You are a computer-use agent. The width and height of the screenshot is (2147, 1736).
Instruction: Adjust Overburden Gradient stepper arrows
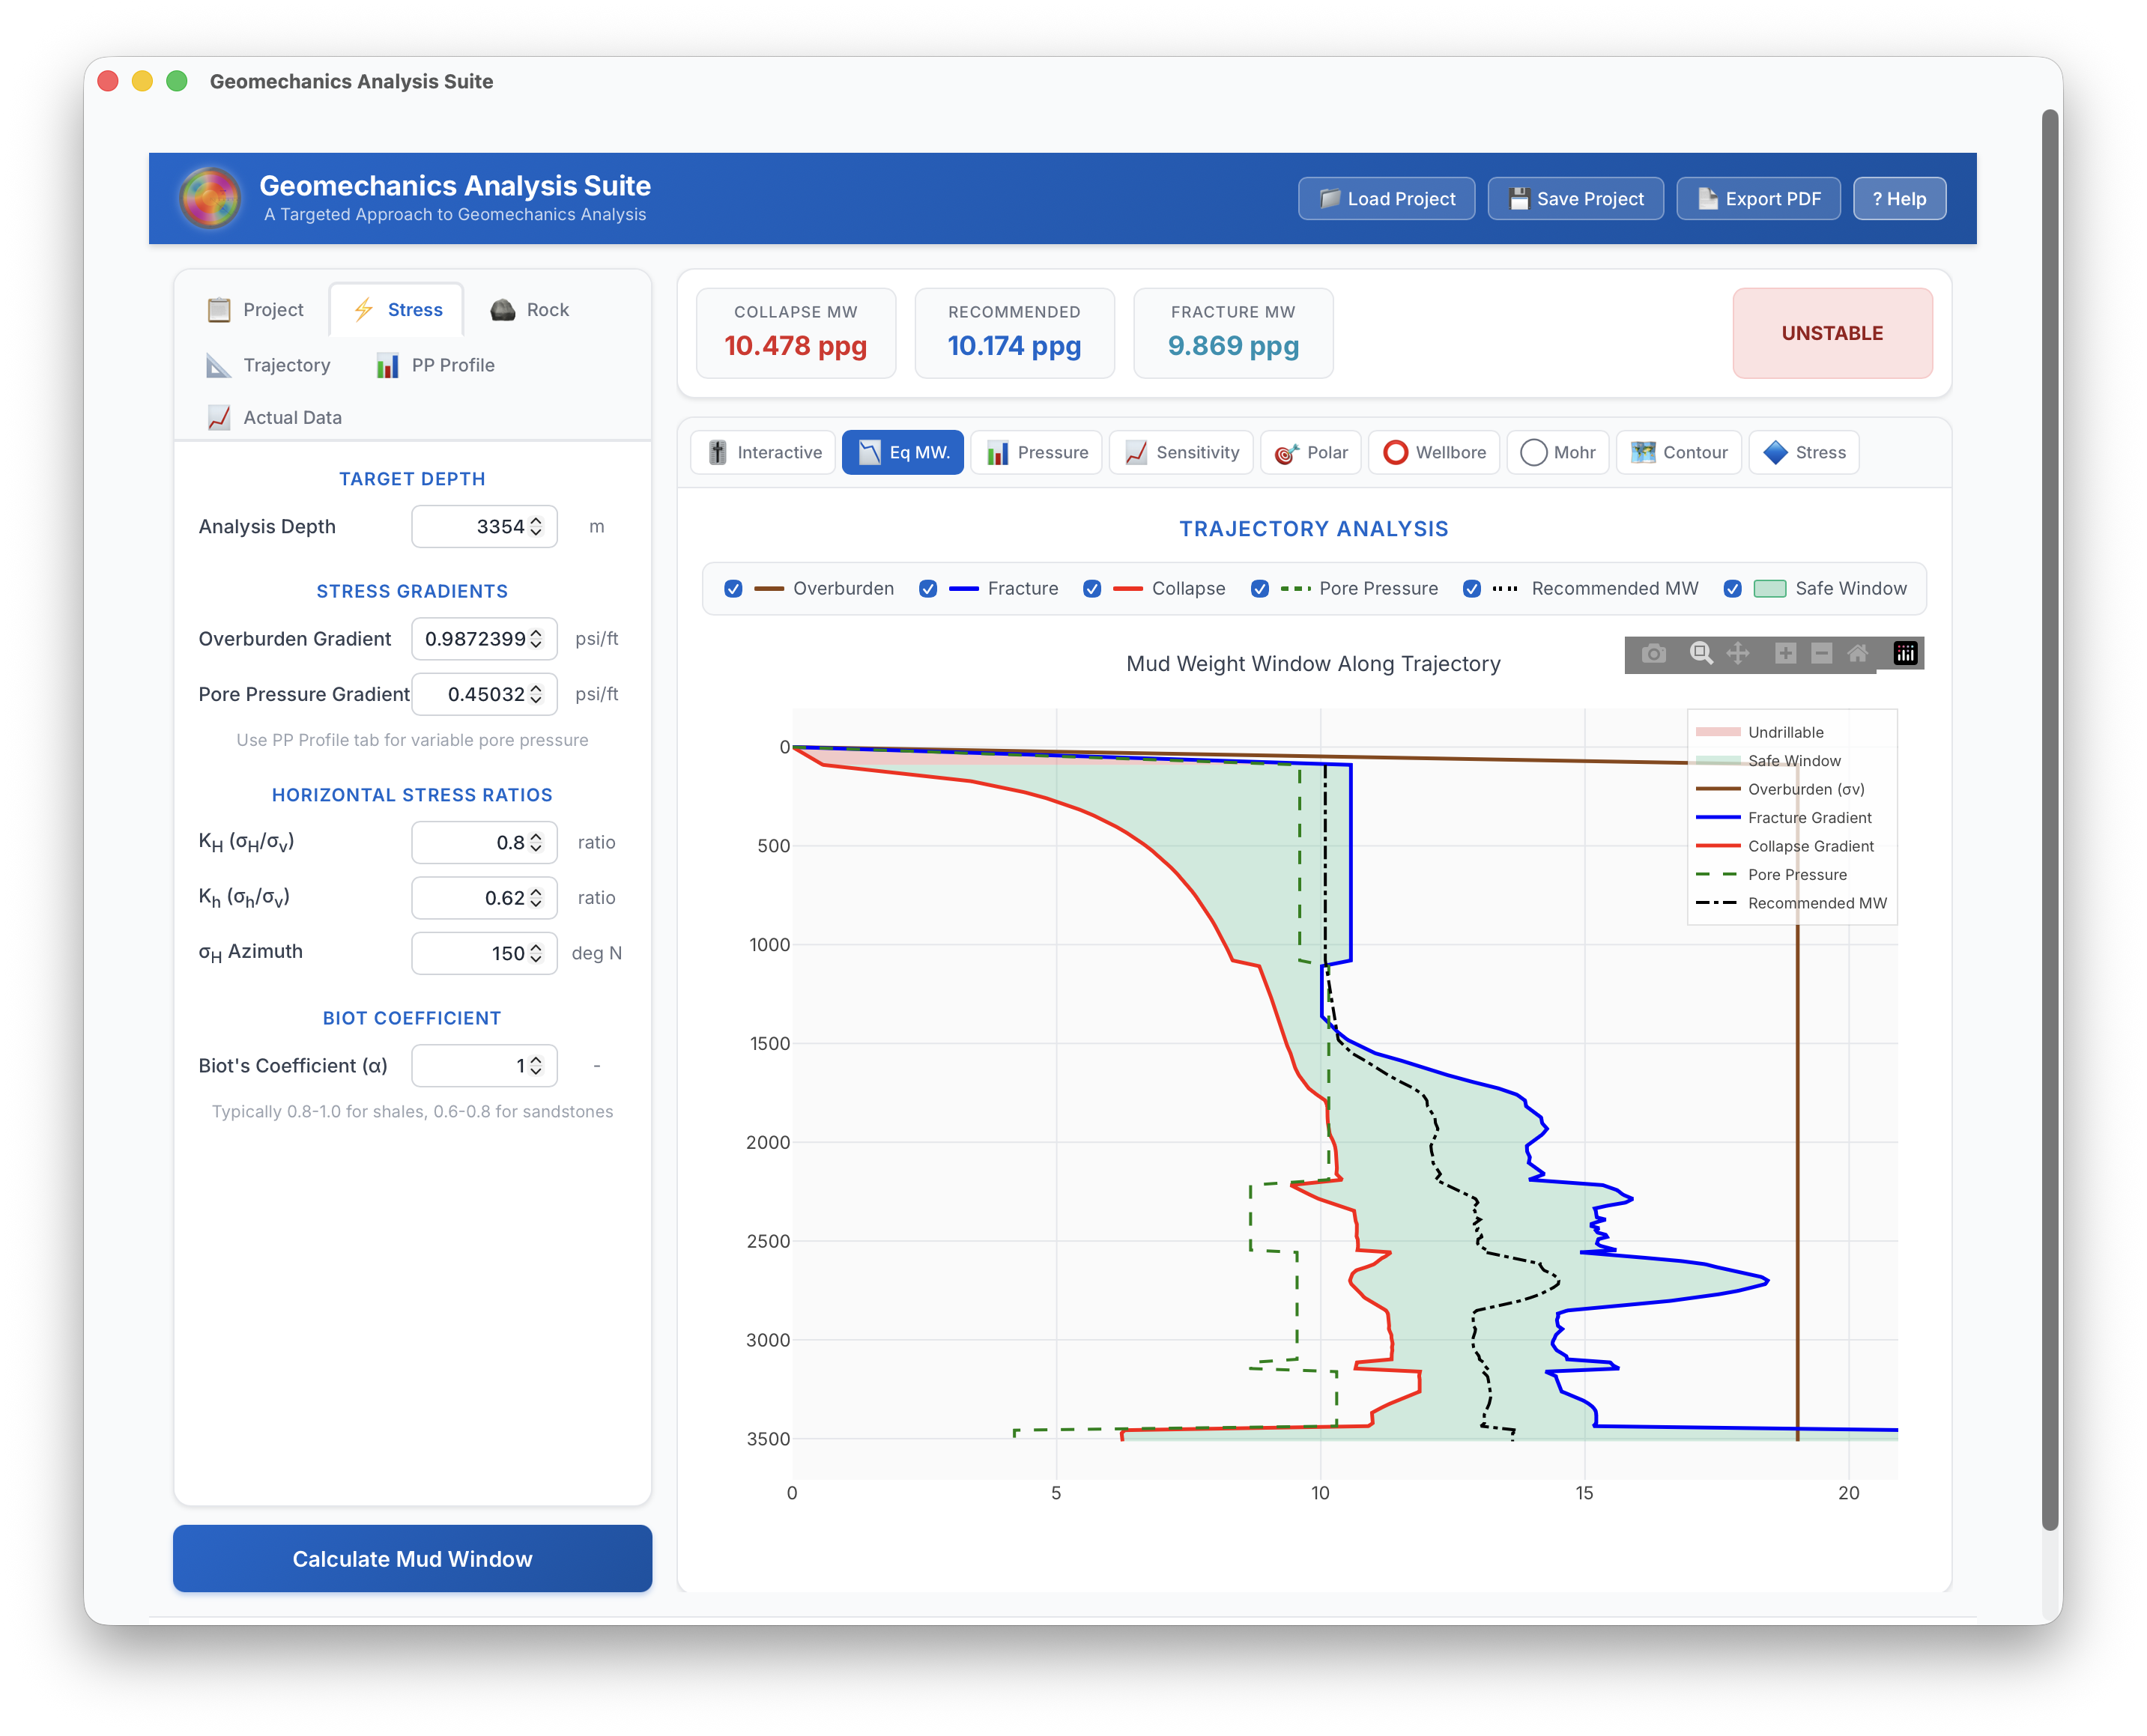[536, 639]
